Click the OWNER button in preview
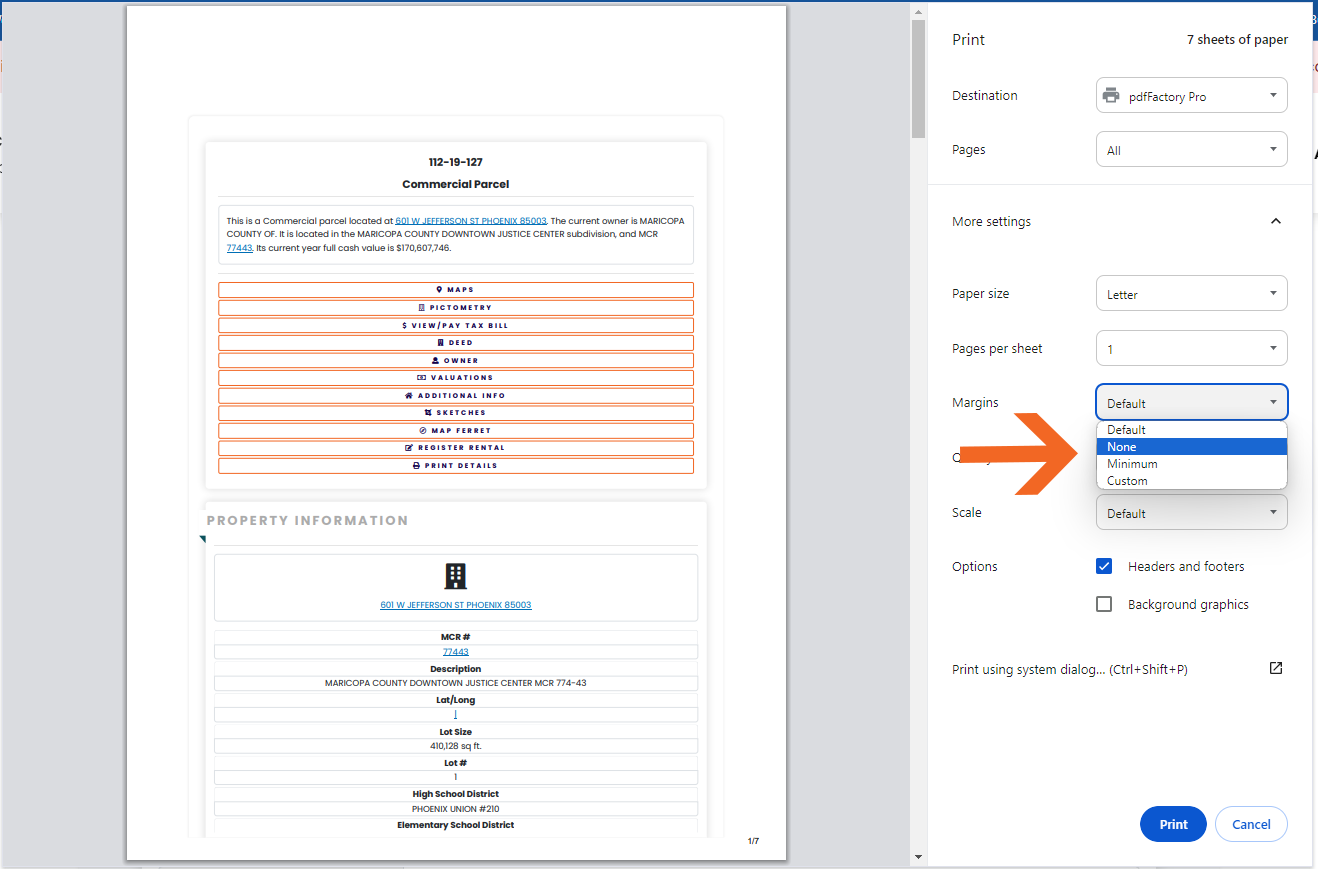 click(x=456, y=360)
